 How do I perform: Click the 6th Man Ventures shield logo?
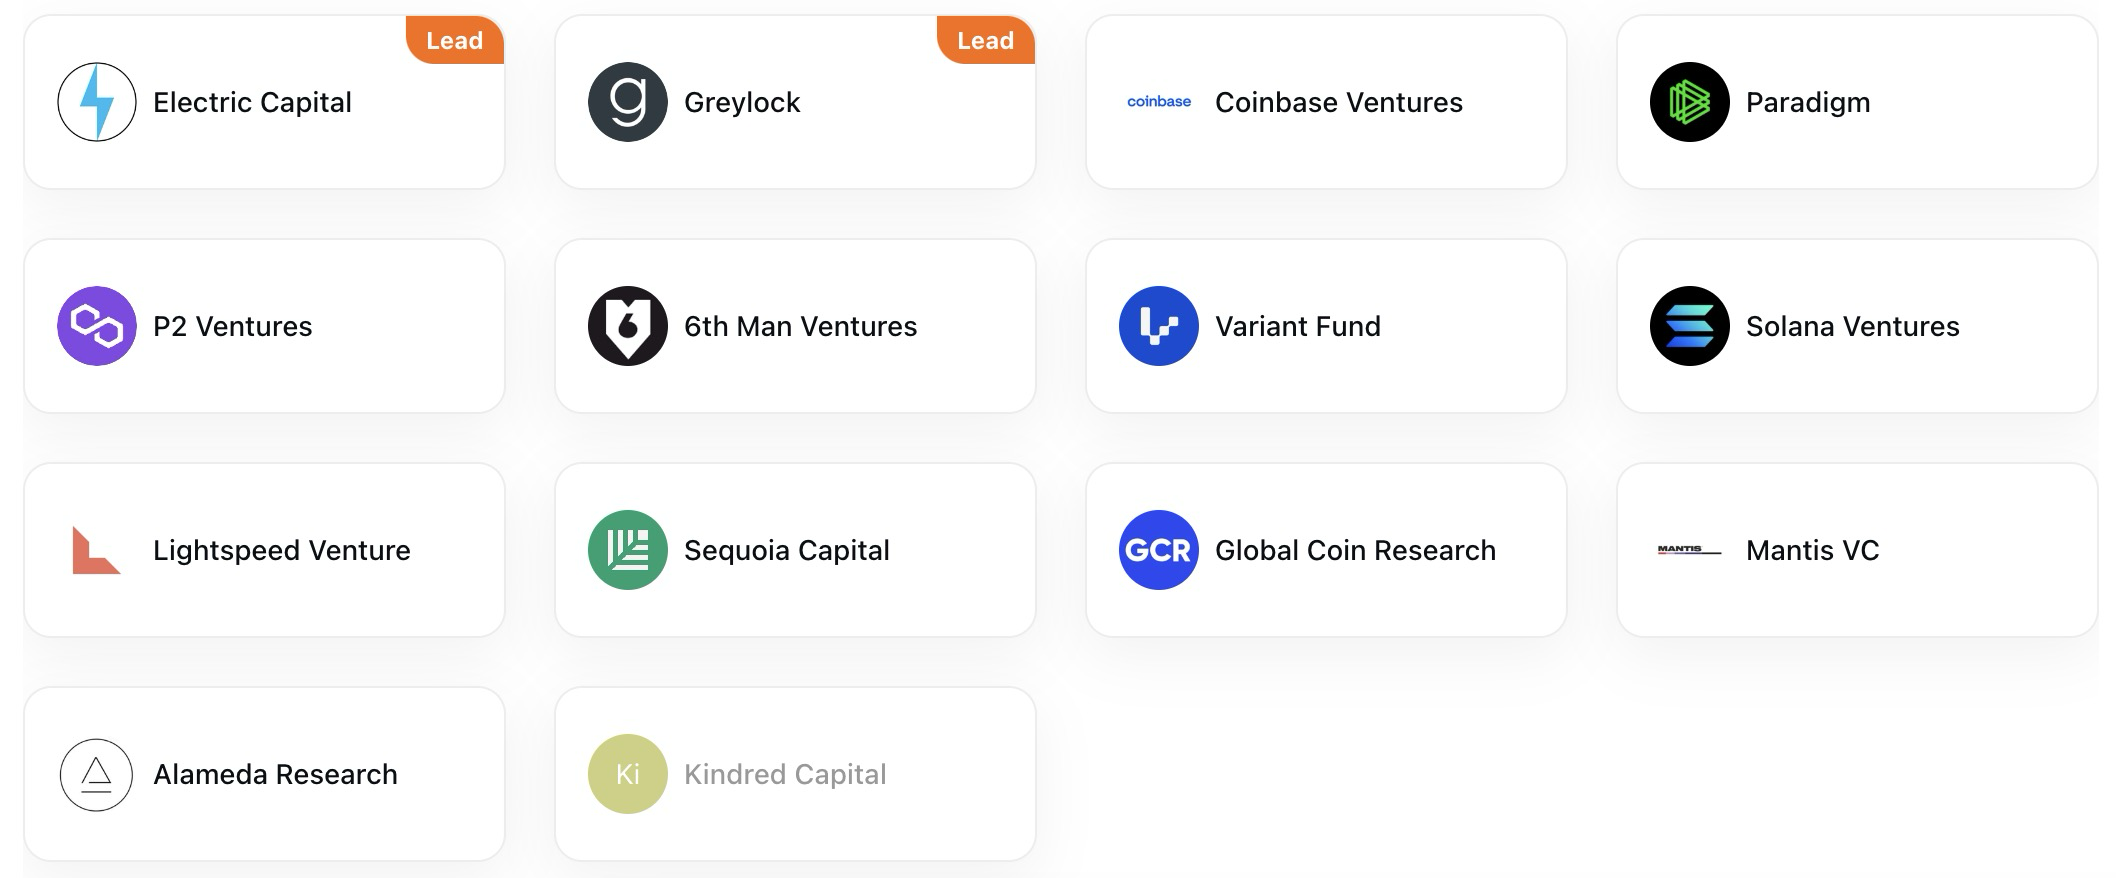tap(628, 326)
